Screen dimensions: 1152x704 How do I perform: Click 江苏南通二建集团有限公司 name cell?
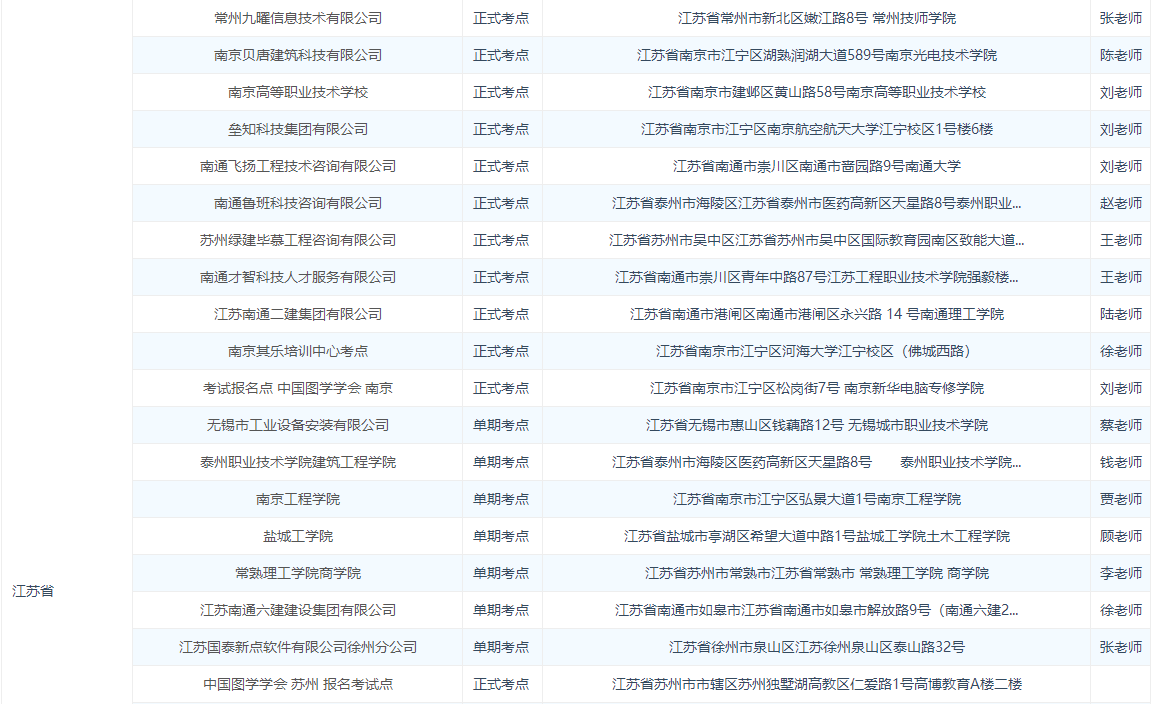click(297, 314)
